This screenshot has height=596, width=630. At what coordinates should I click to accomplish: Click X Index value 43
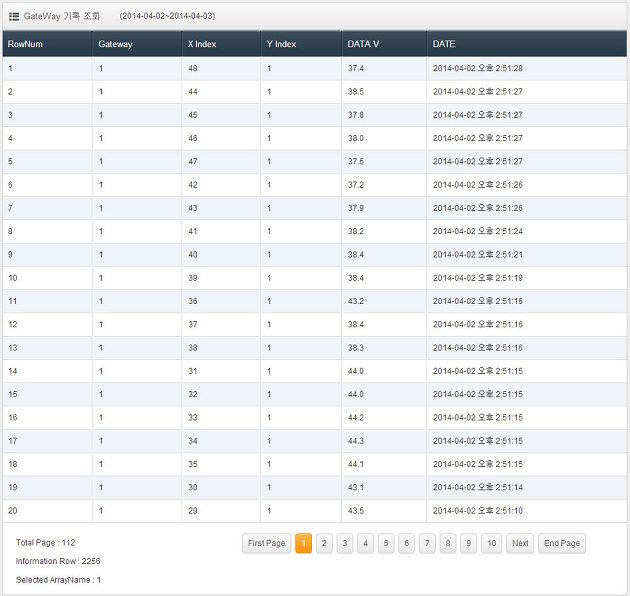click(x=193, y=208)
